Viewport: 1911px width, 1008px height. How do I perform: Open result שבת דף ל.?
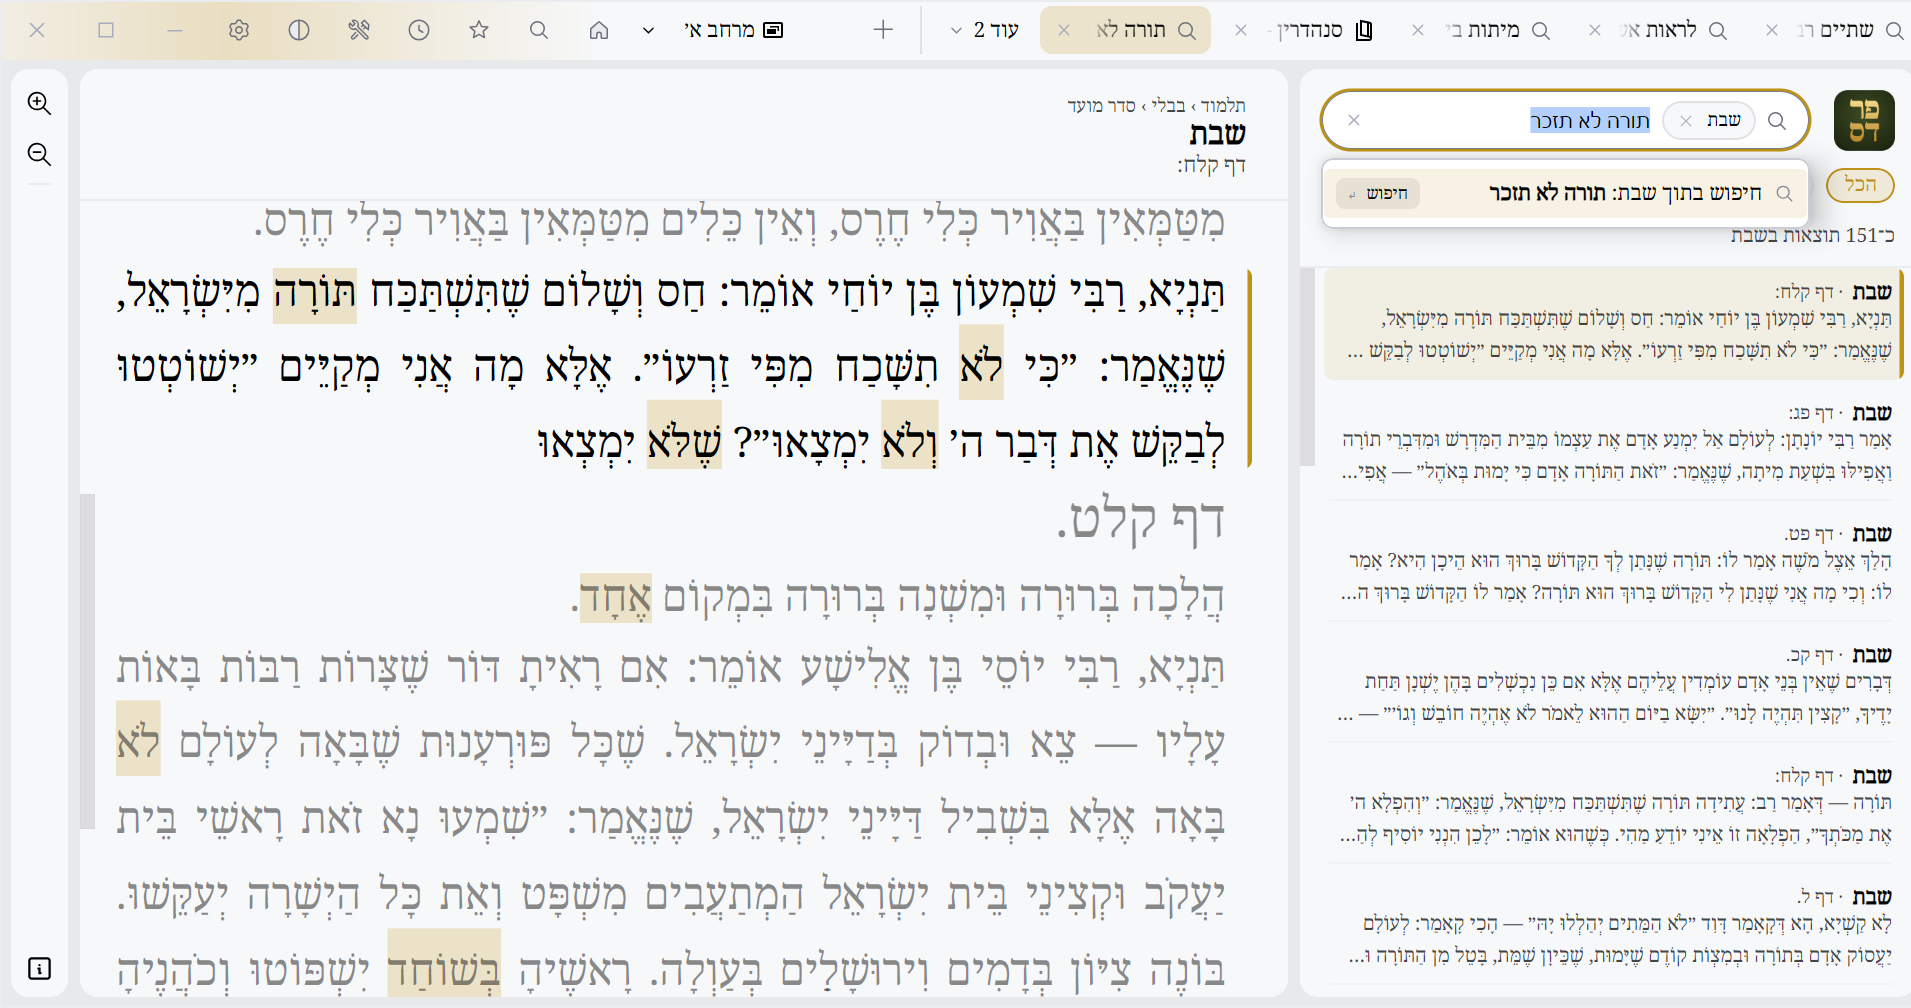pos(1612,926)
